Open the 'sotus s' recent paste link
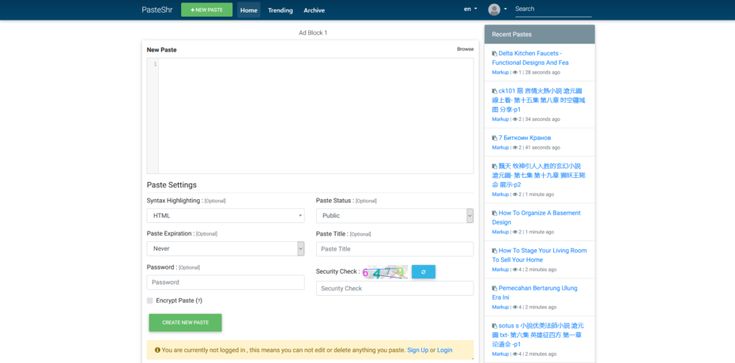735x363 pixels. tap(538, 334)
